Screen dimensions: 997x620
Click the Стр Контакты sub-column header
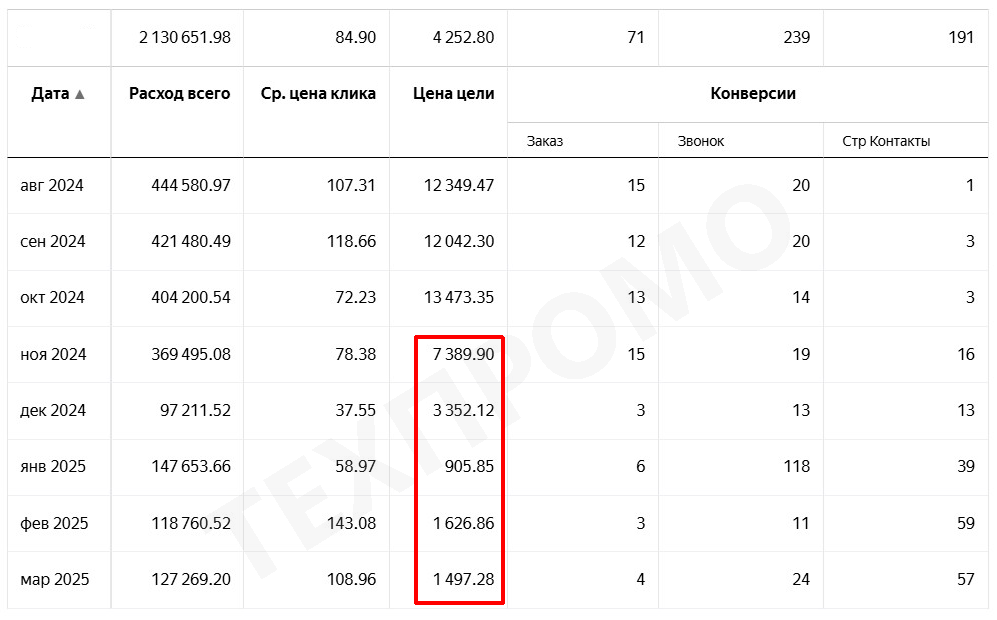click(x=886, y=141)
